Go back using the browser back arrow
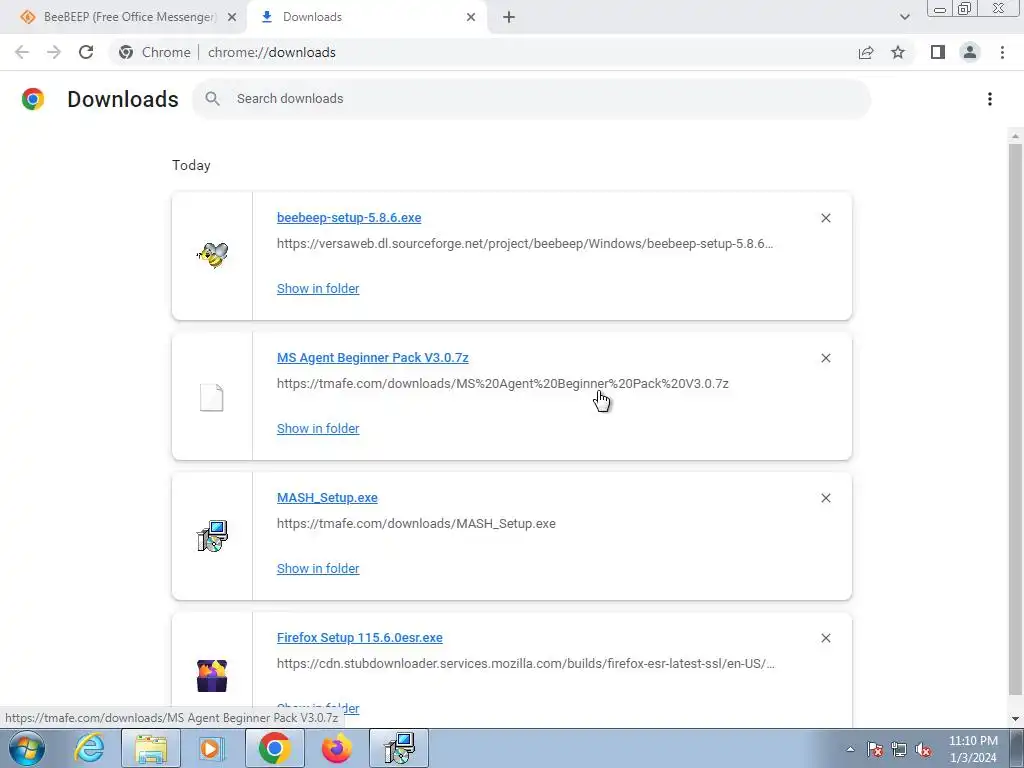The width and height of the screenshot is (1024, 768). 22,52
